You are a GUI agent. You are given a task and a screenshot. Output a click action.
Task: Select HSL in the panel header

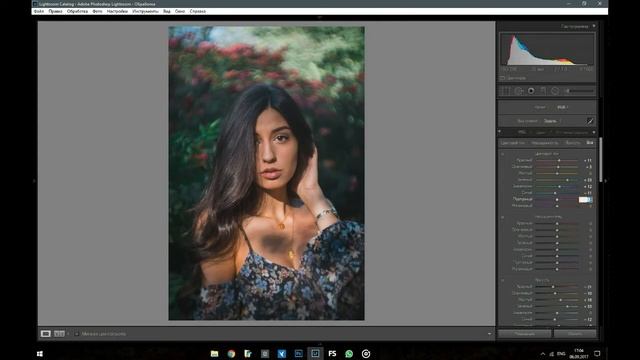click(522, 132)
